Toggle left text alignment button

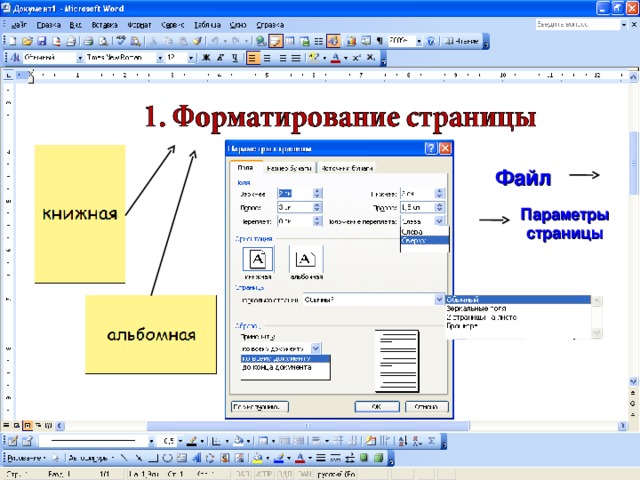[252, 59]
